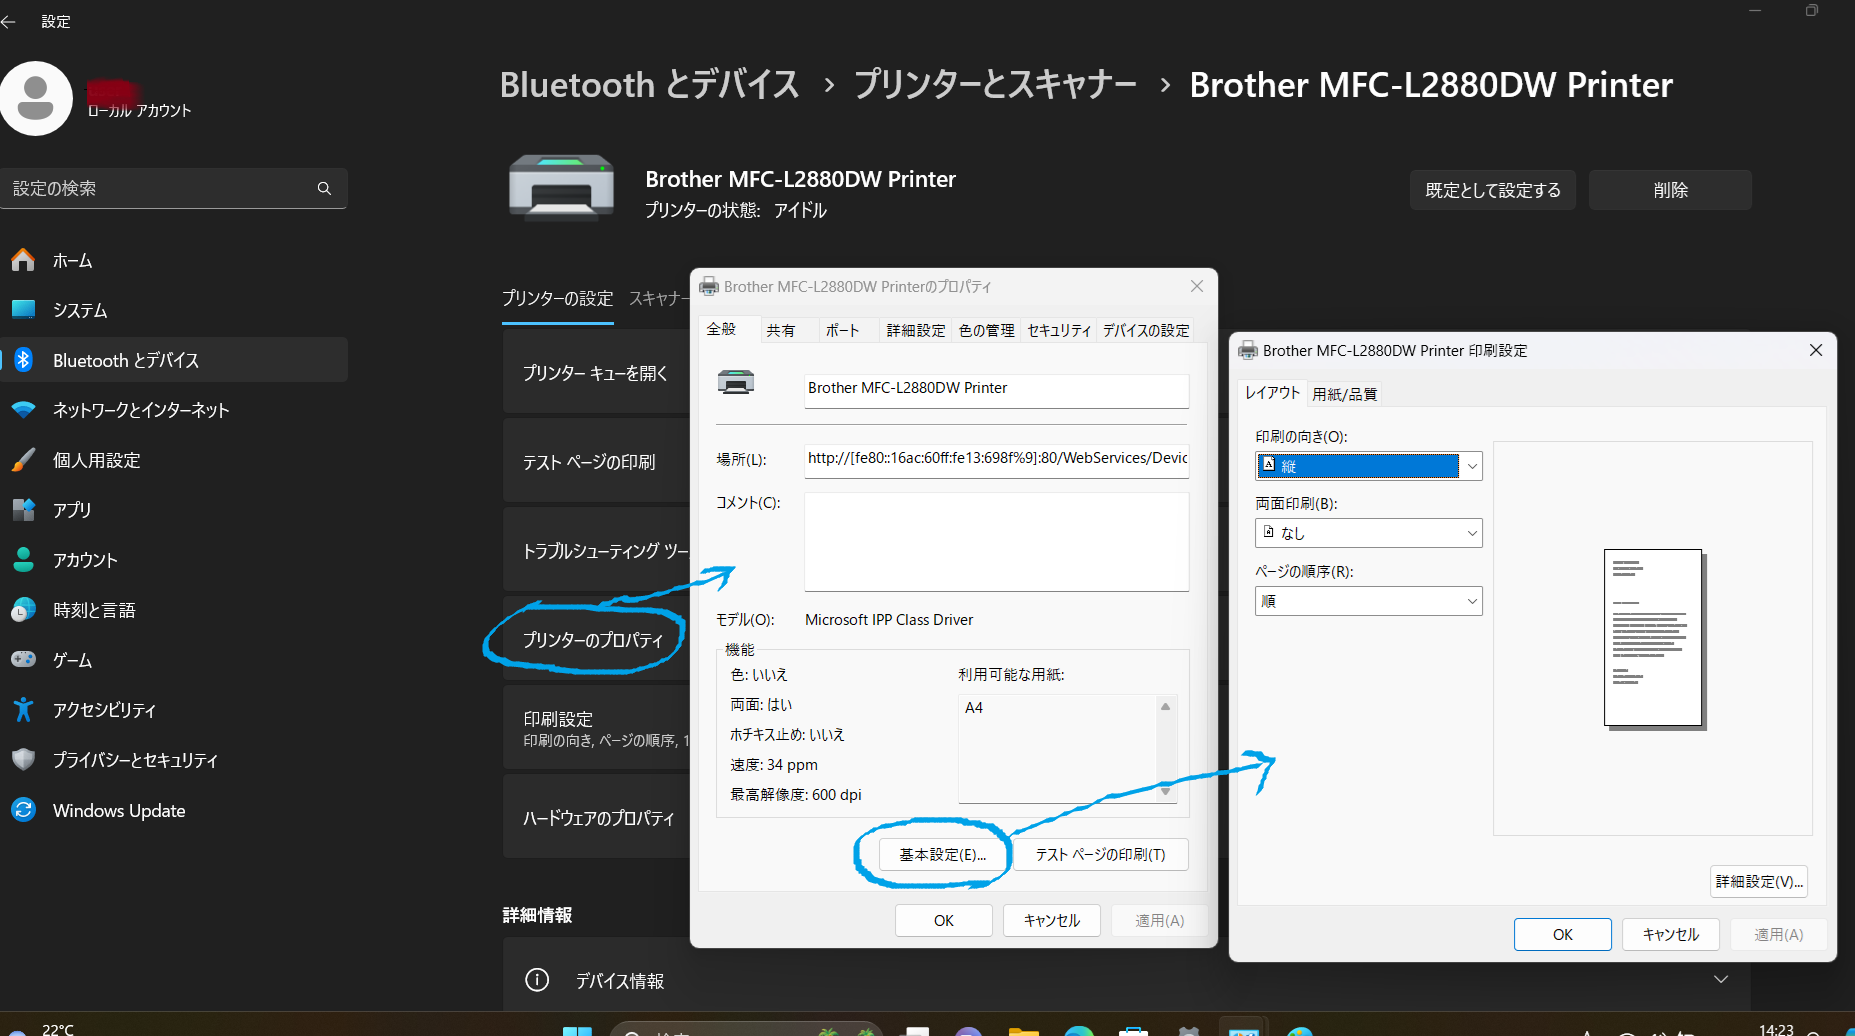1855x1036 pixels.
Task: Click the 詳細設定(V)... button
Action: (x=1758, y=881)
